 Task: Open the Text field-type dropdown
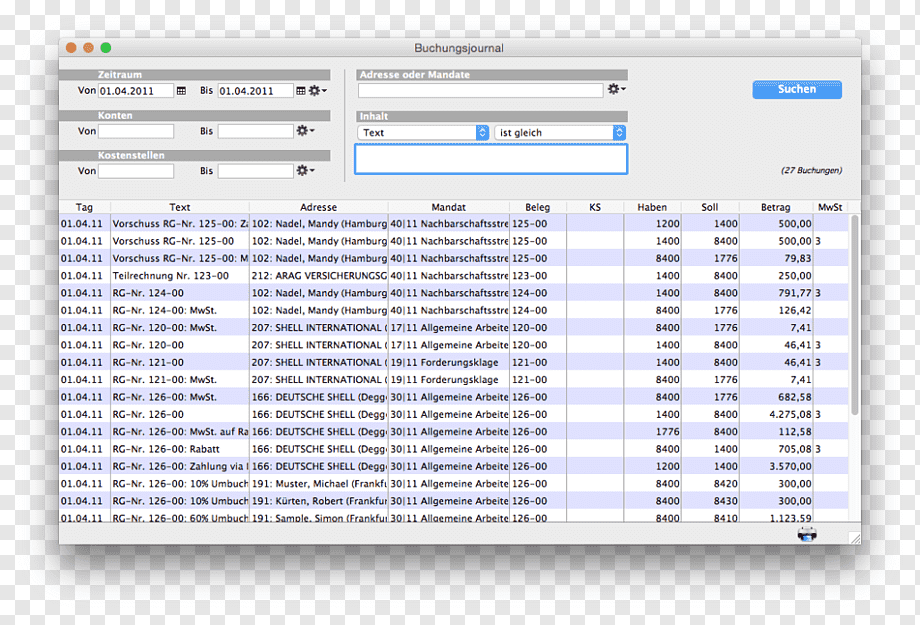pyautogui.click(x=422, y=133)
